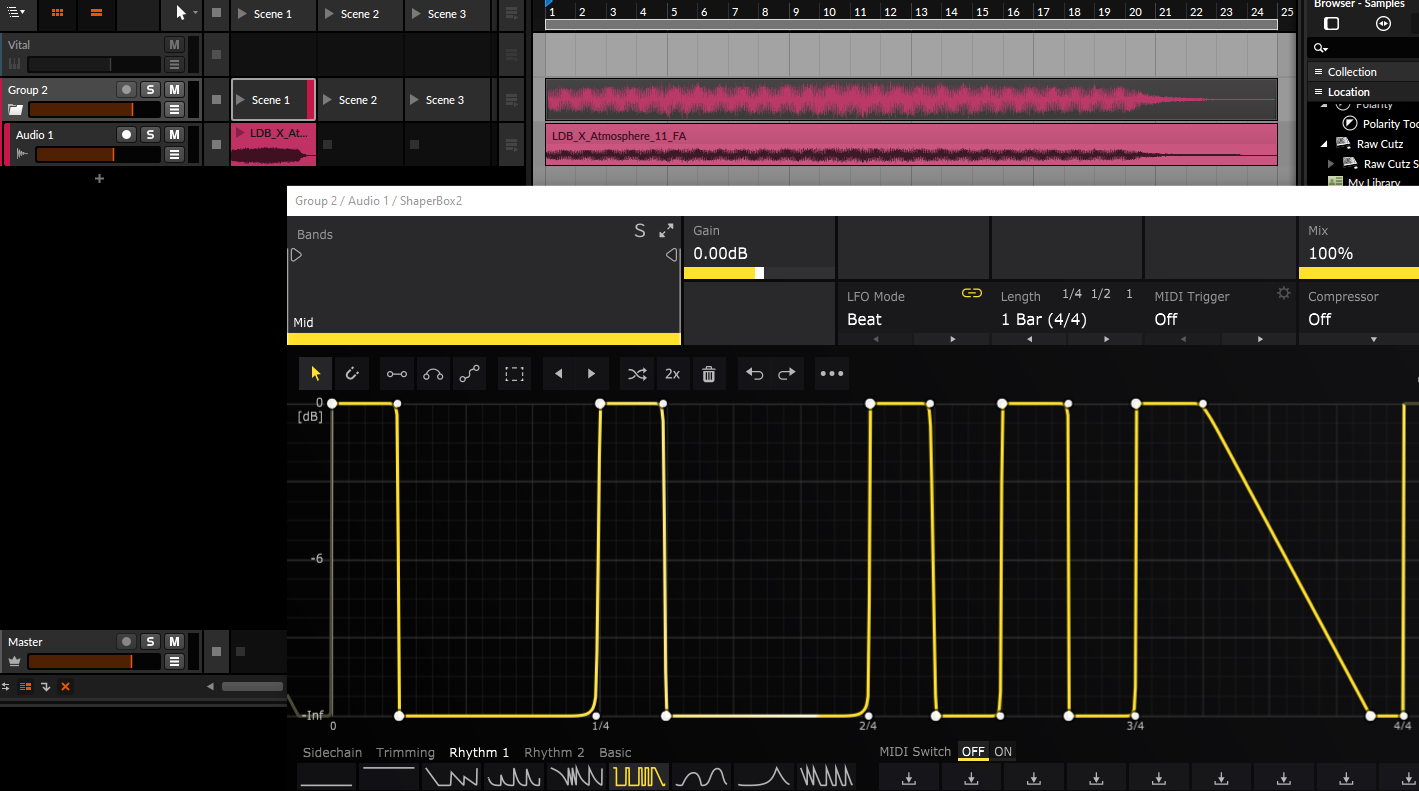Click the 2x double pattern button
The height and width of the screenshot is (791, 1419).
(673, 374)
